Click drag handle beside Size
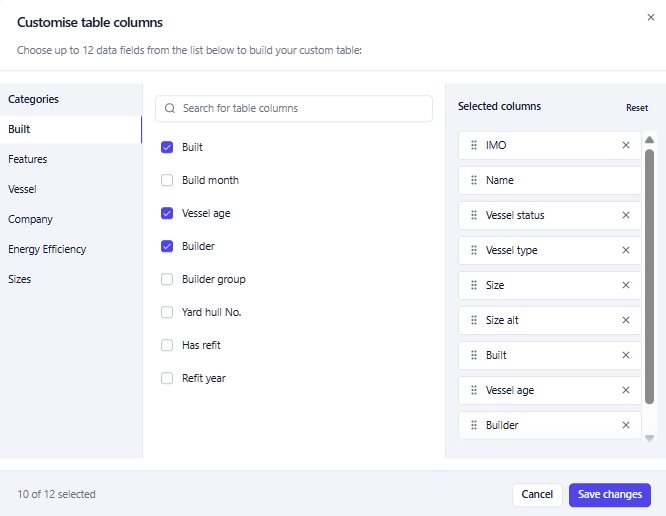Image resolution: width=666 pixels, height=516 pixels. pos(474,285)
